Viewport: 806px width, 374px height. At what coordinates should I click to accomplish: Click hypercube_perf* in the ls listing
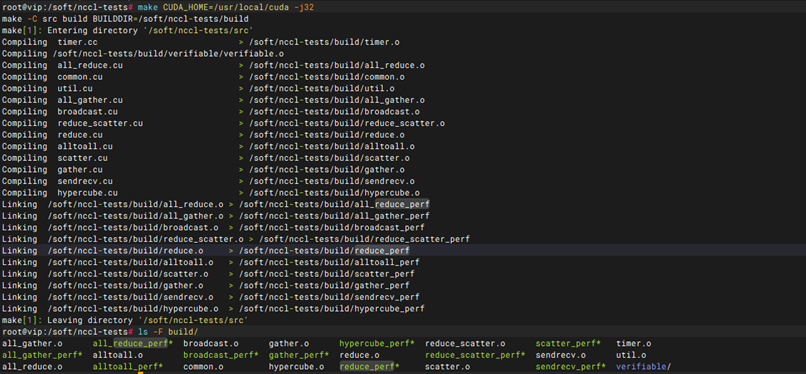point(377,344)
